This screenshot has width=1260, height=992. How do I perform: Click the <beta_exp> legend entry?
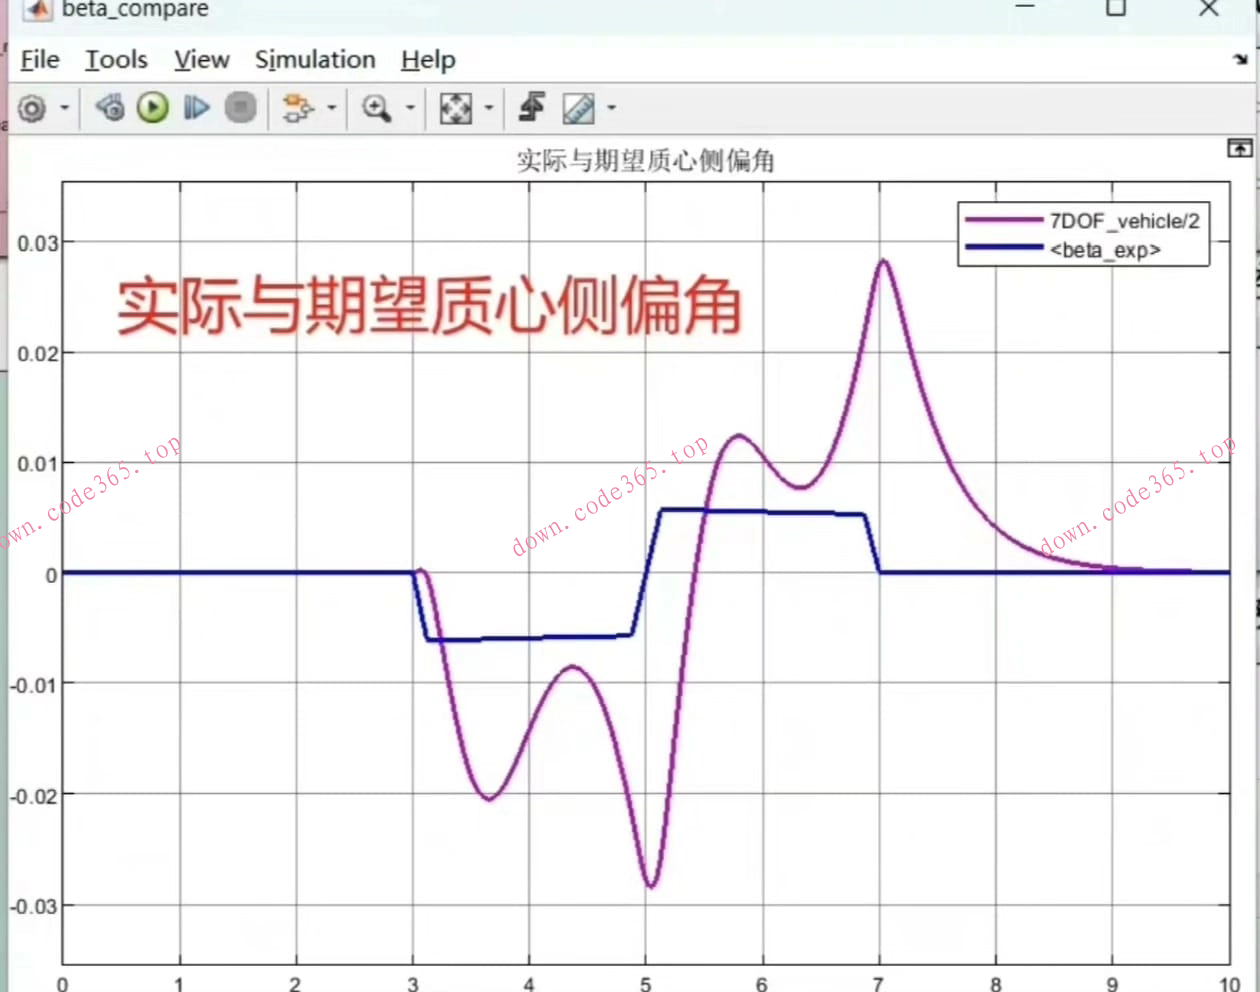point(1105,249)
